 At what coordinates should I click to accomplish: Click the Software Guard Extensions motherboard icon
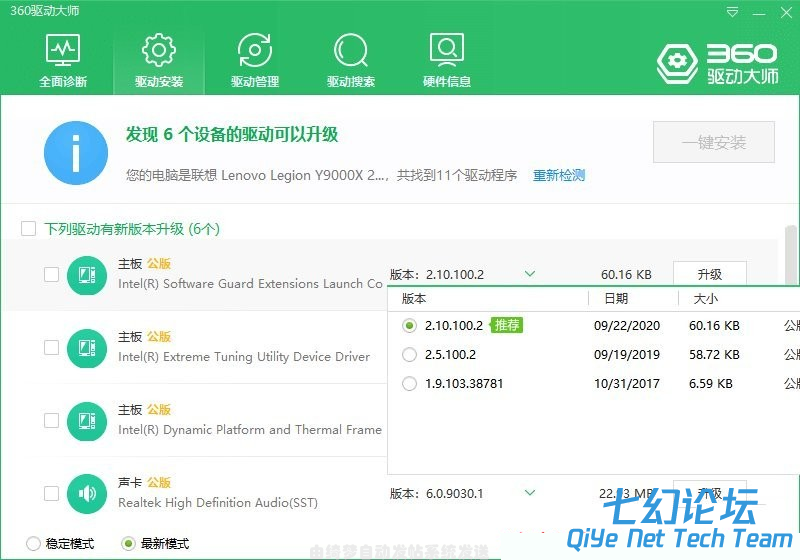pos(87,275)
